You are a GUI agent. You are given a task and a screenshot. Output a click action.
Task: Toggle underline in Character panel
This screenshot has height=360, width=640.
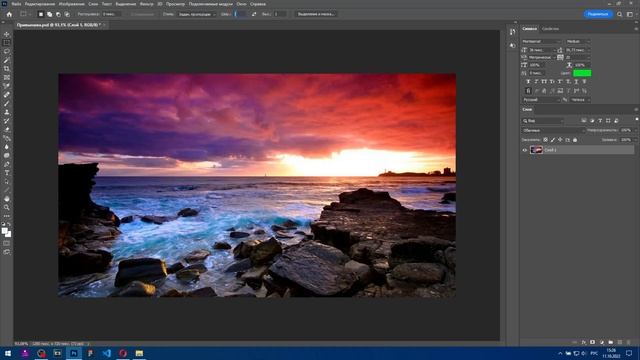[576, 82]
